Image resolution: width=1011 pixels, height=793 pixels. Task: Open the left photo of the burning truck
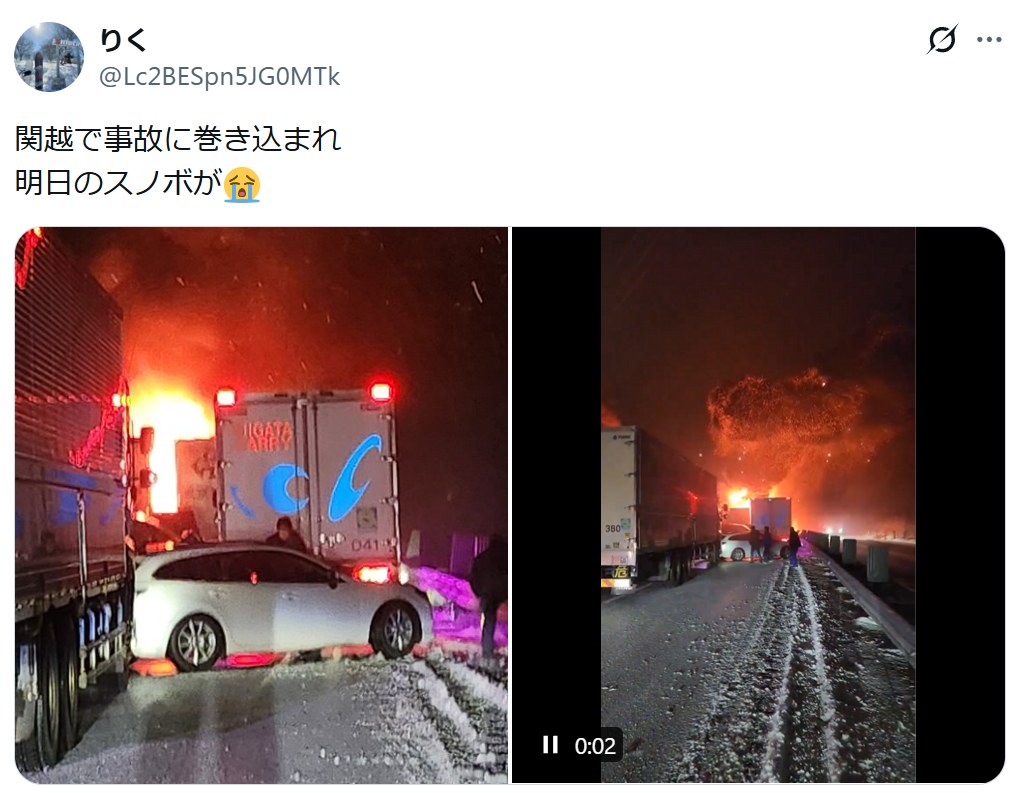pos(261,505)
